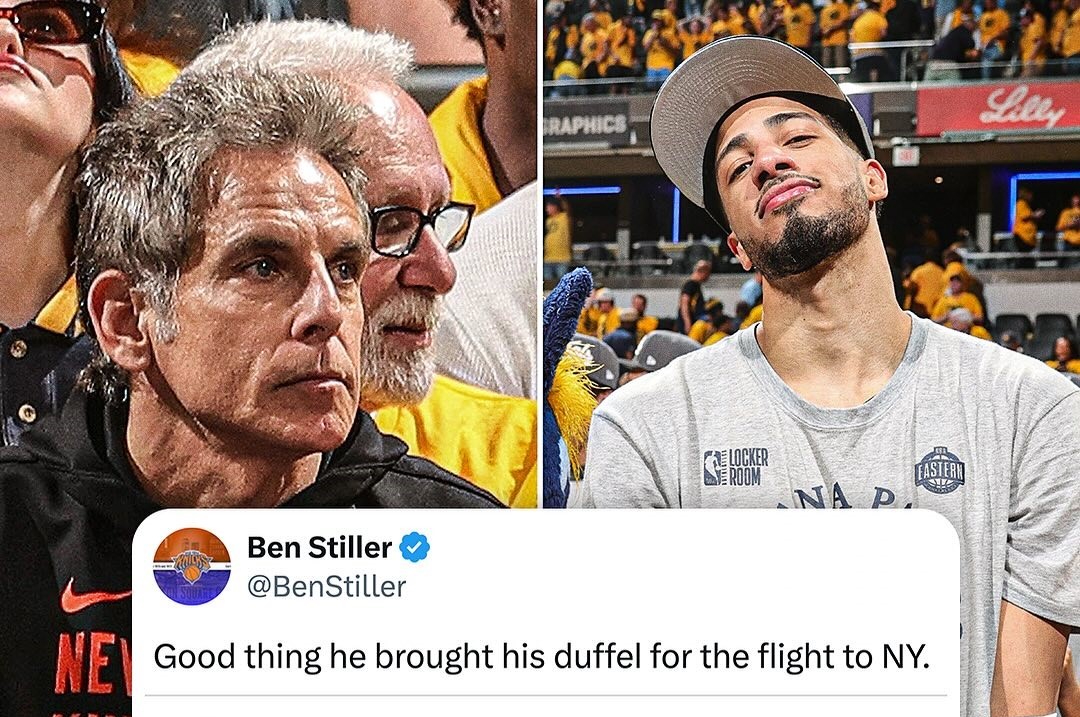Viewport: 1080px width, 717px height.
Task: Open the left courtside spectator photo
Action: pos(268,253)
